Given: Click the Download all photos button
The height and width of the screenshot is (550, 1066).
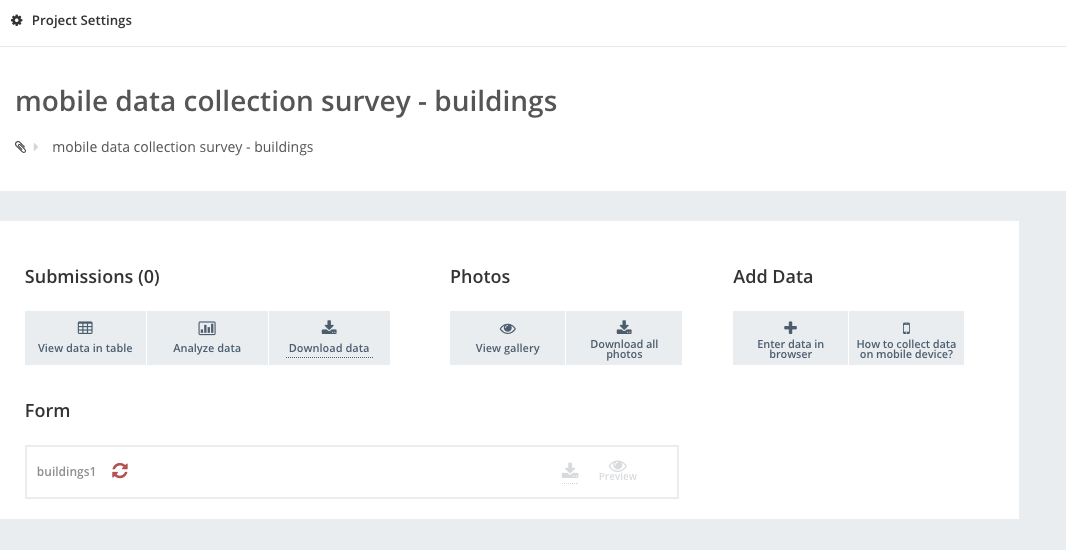Looking at the screenshot, I should tap(624, 338).
